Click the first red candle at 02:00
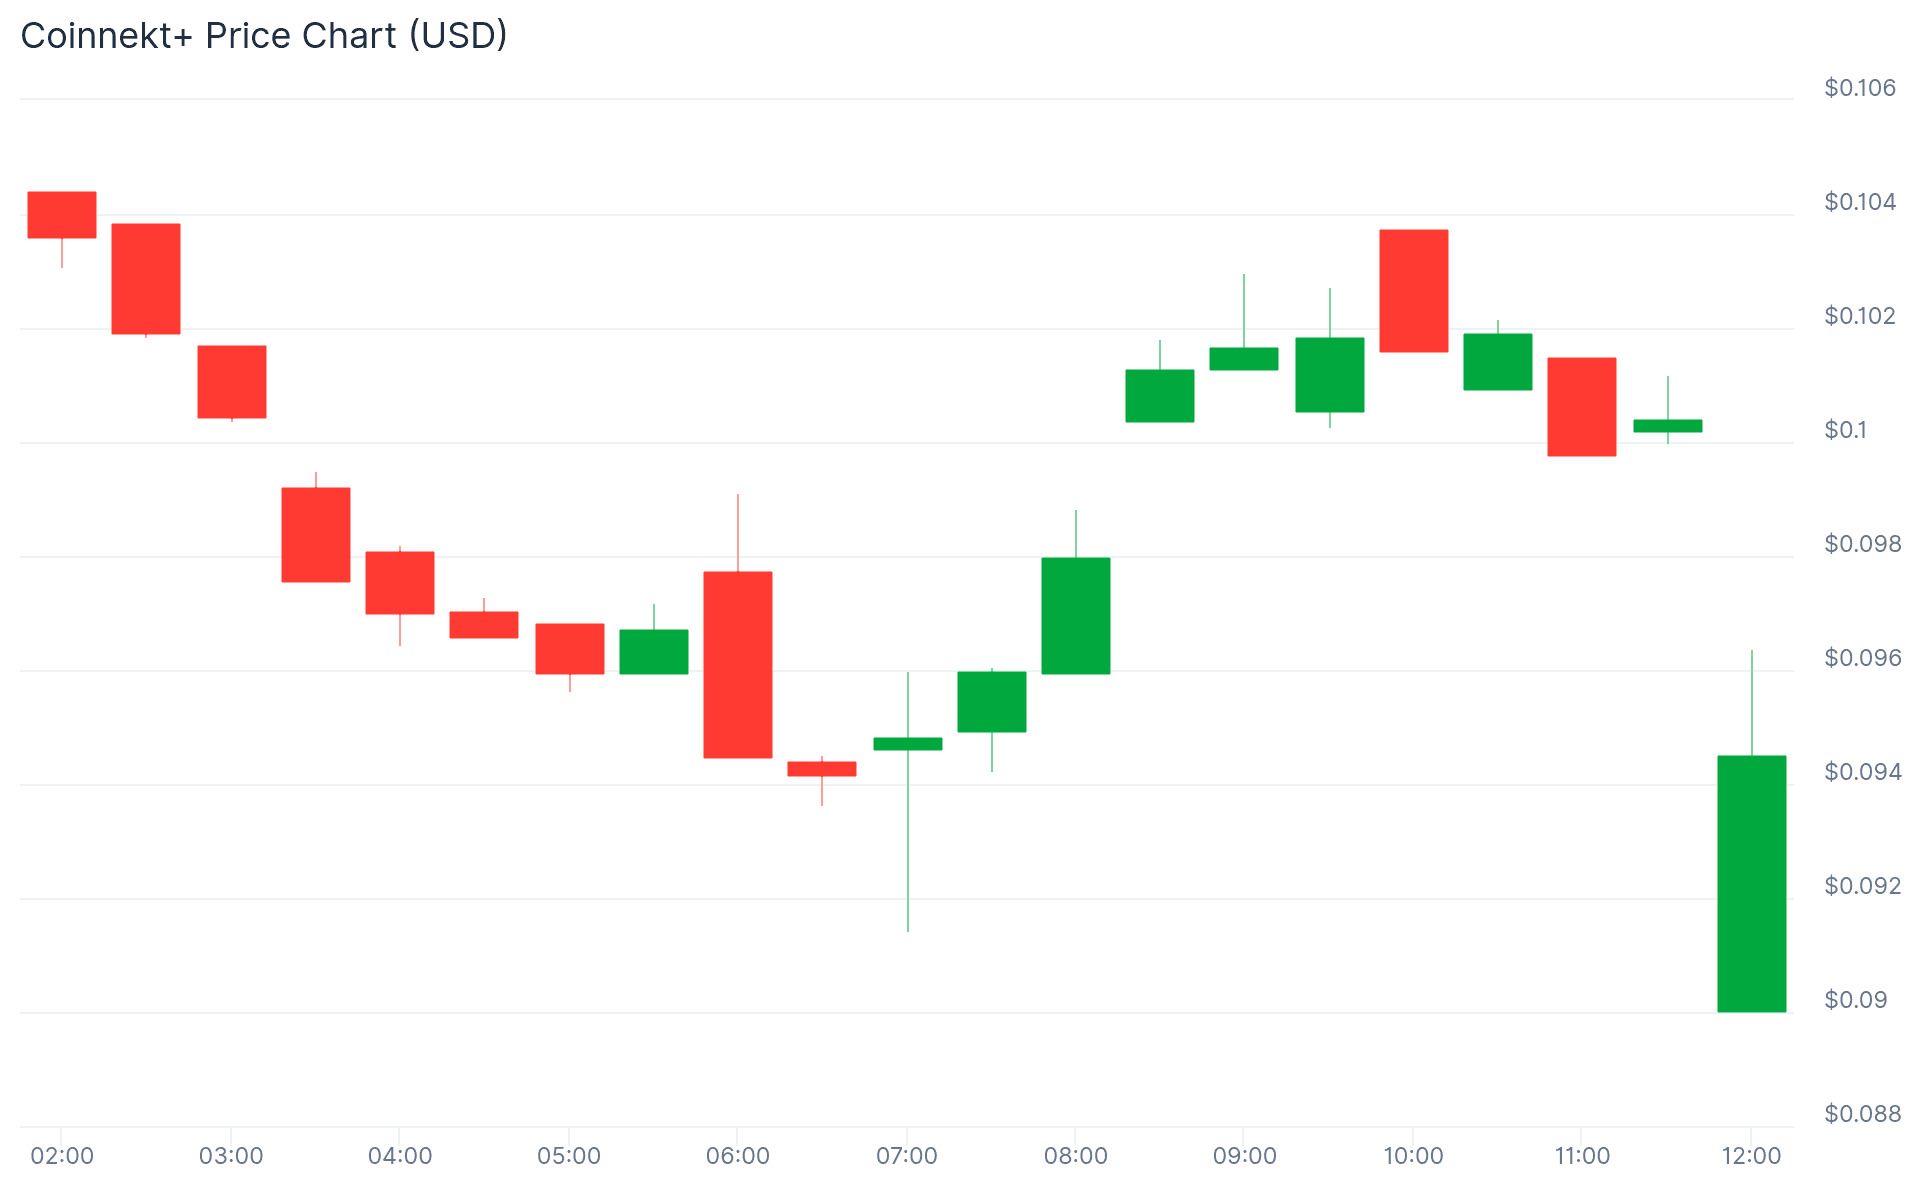The image size is (1924, 1200). pos(62,215)
